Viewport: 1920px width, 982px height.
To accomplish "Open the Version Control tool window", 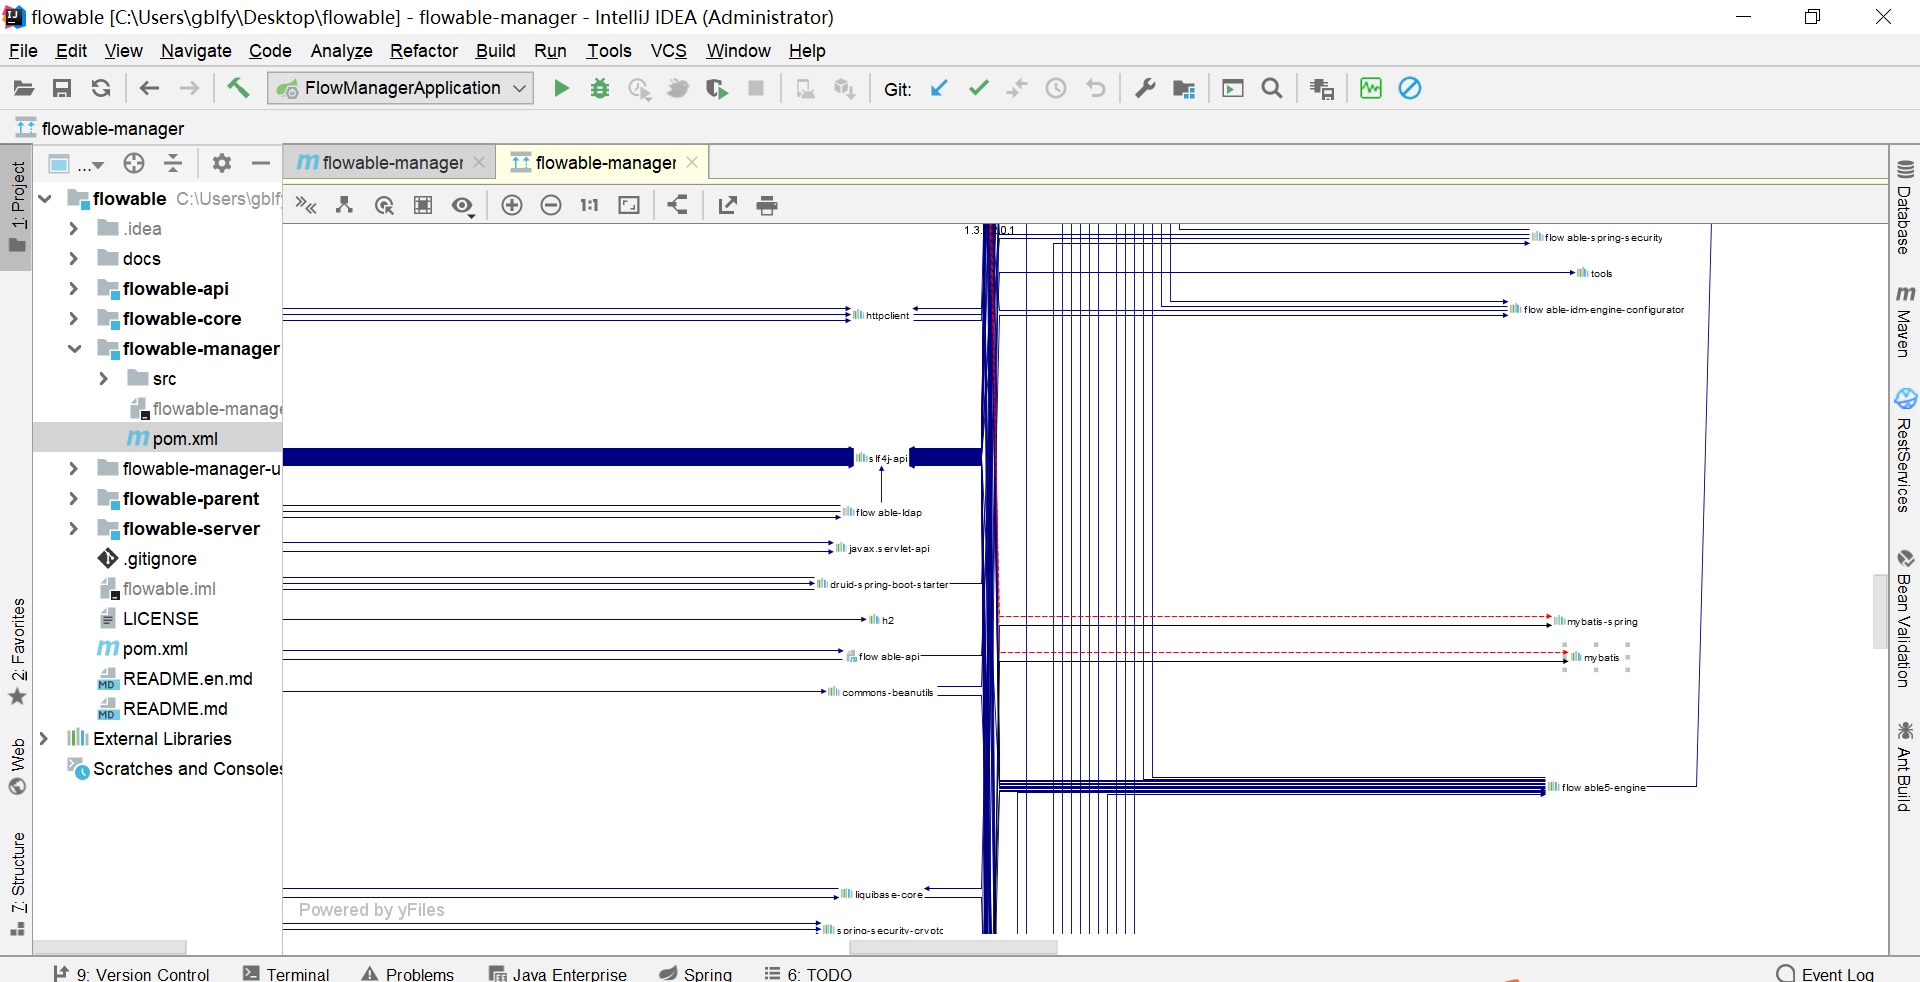I will coord(132,973).
